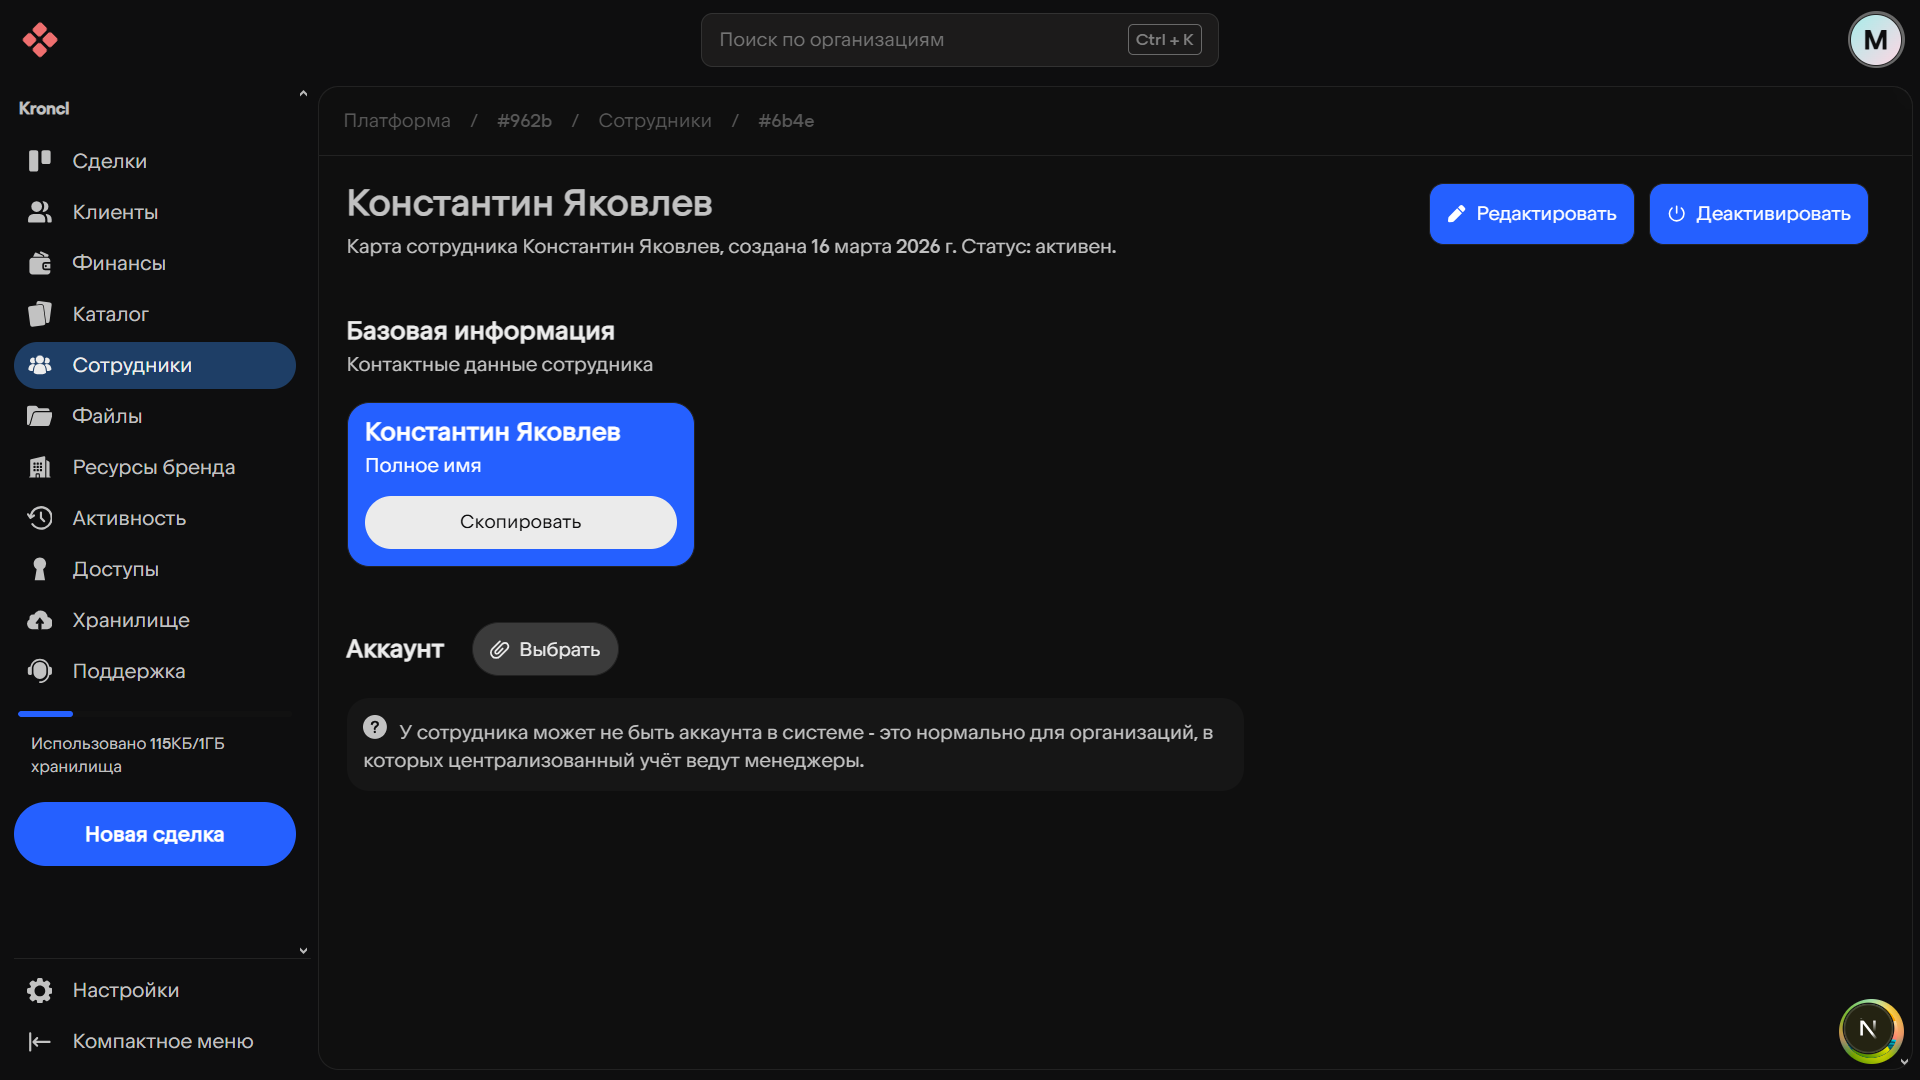Click the Доступы key icon
Screen dimensions: 1920x1080
(x=40, y=569)
